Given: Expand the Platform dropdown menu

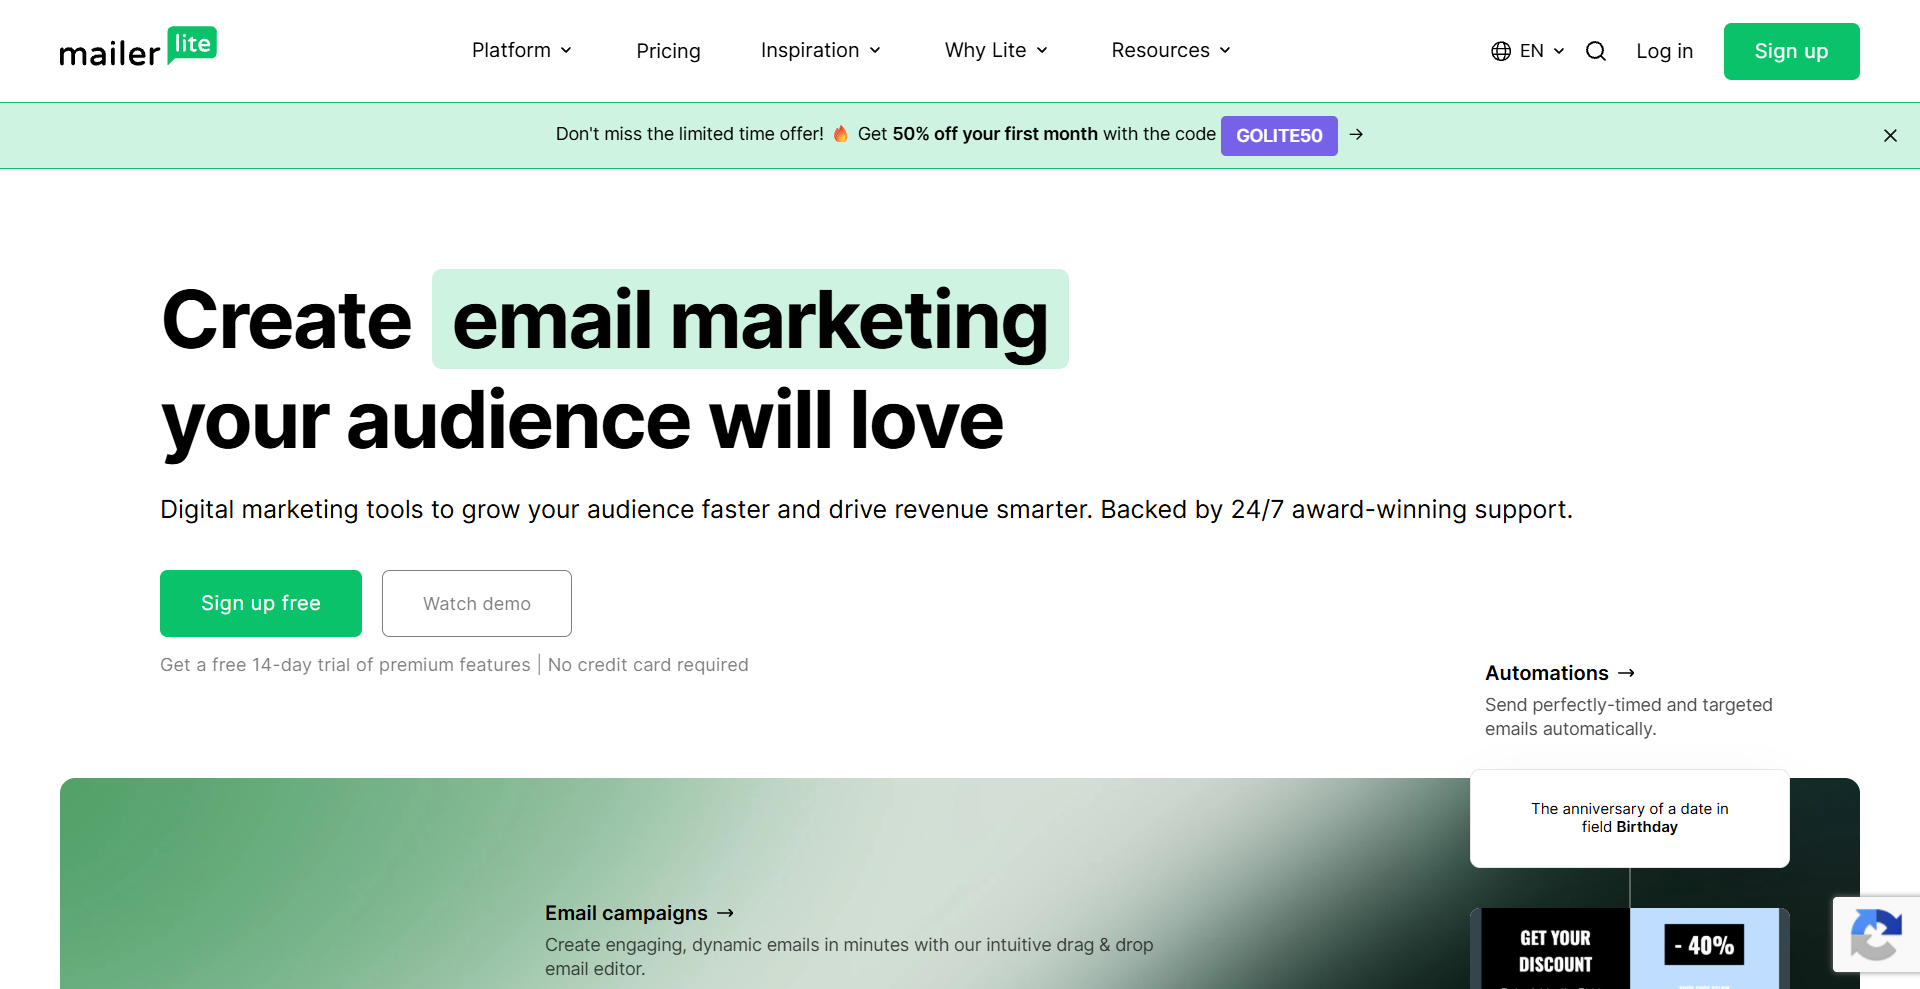Looking at the screenshot, I should [x=522, y=50].
